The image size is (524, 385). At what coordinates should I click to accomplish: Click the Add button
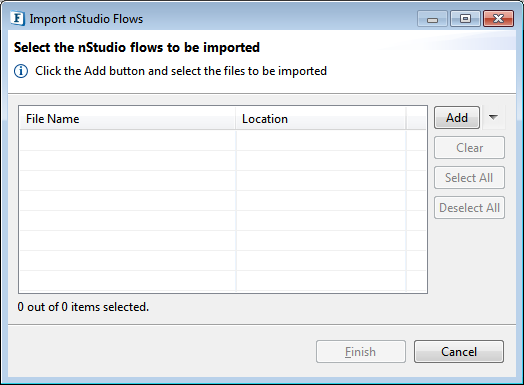[x=457, y=118]
